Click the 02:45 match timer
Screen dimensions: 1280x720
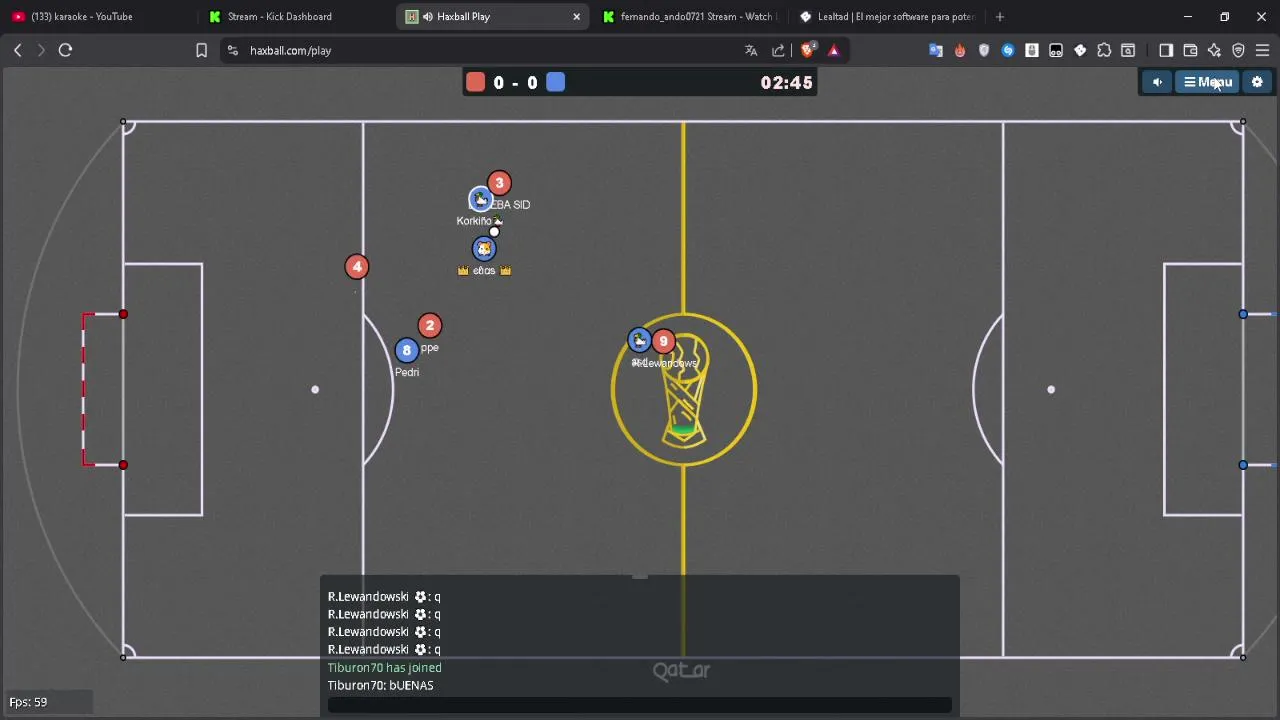click(786, 83)
